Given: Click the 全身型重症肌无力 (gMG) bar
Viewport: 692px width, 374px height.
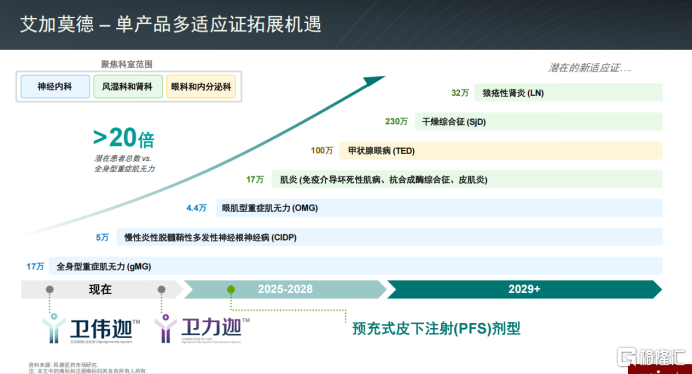Looking at the screenshot, I should (x=356, y=266).
